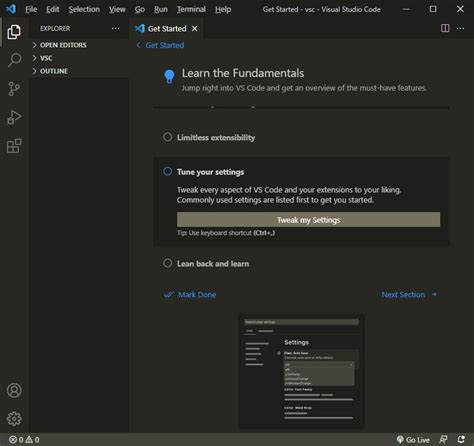Go to Next Section link
This screenshot has width=474, height=446.
[409, 295]
